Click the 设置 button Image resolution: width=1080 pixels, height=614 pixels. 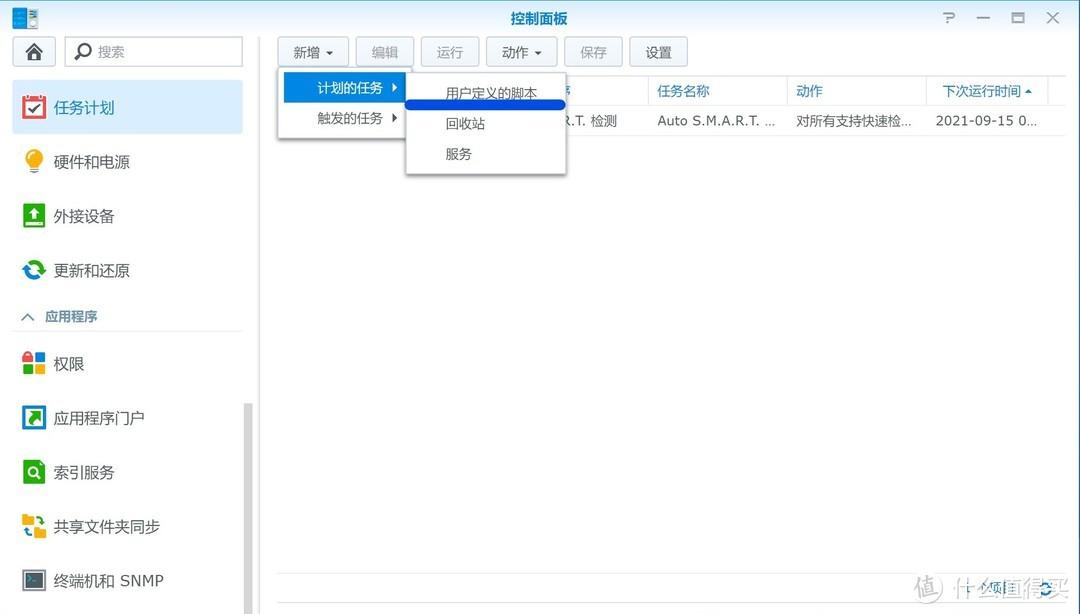658,51
